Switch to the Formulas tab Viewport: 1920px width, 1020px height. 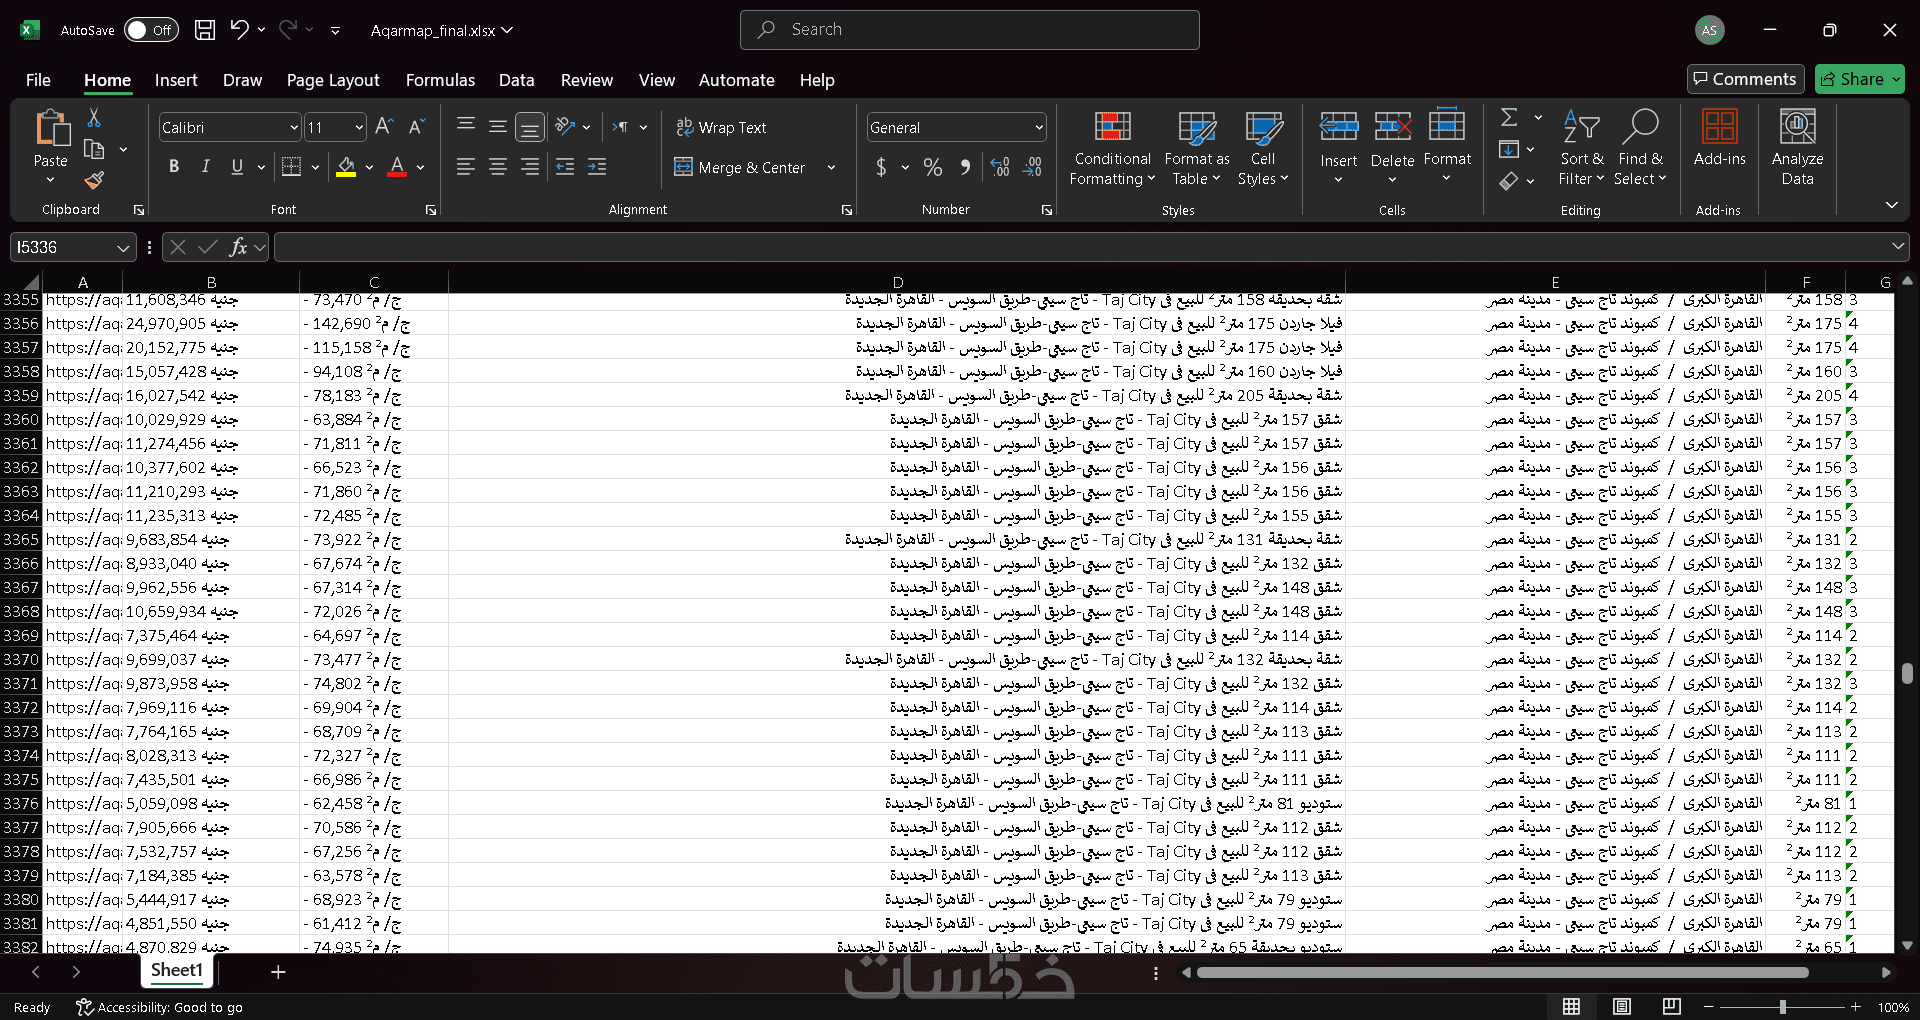pyautogui.click(x=440, y=80)
